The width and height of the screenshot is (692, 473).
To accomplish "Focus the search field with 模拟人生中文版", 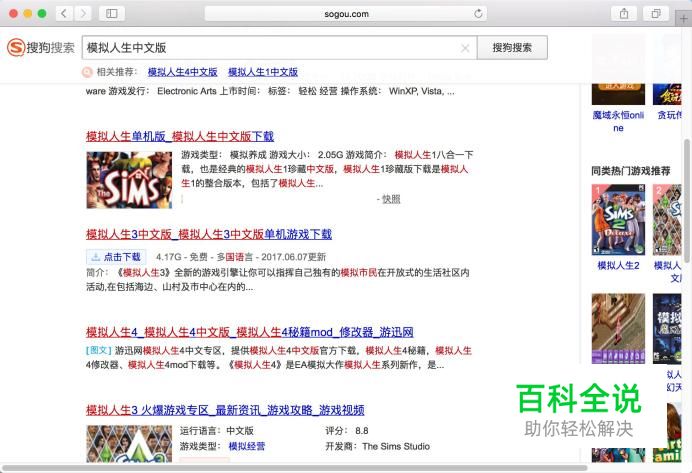I will tap(279, 48).
